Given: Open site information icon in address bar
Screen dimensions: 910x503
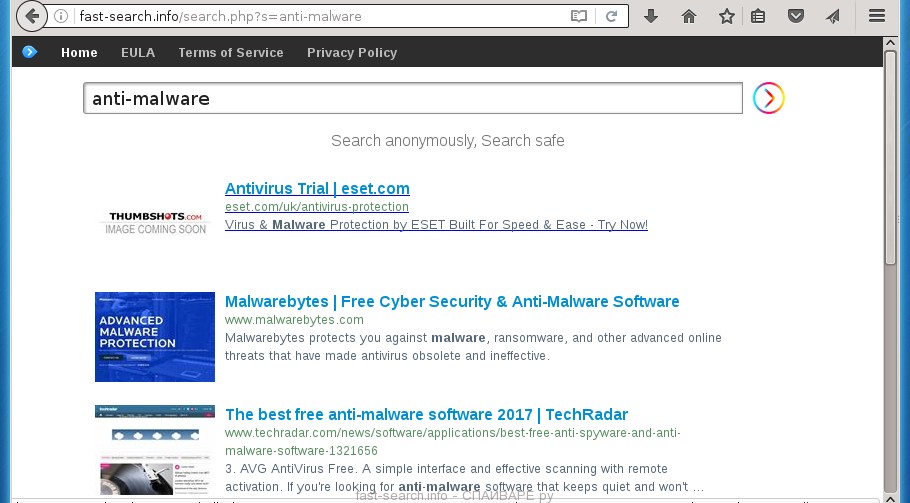Looking at the screenshot, I should [61, 16].
